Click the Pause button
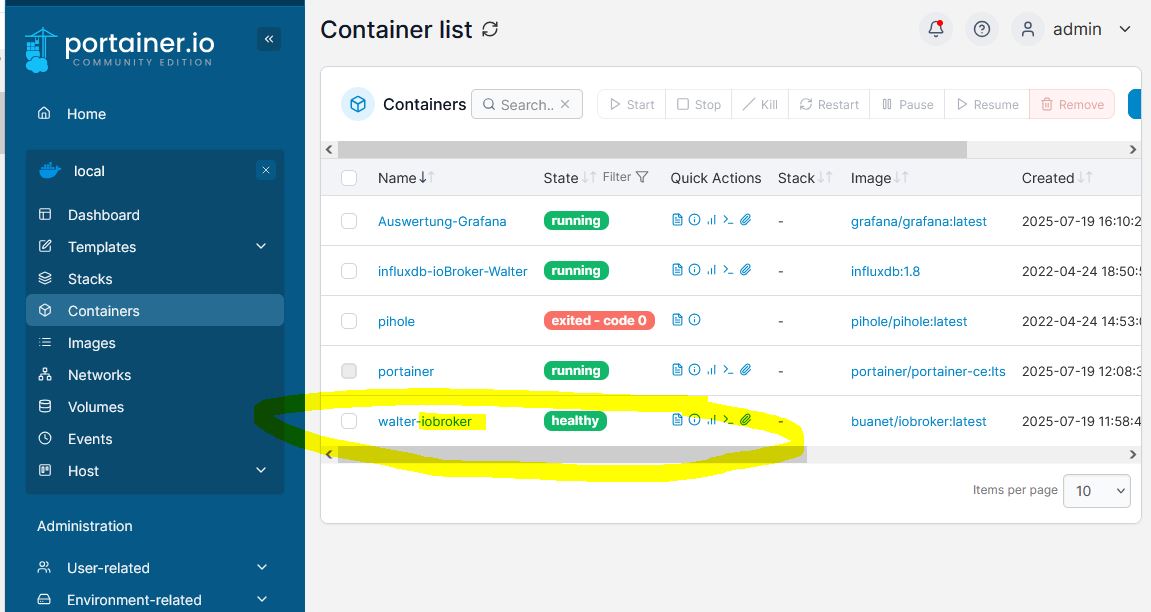The height and width of the screenshot is (612, 1151). (907, 104)
